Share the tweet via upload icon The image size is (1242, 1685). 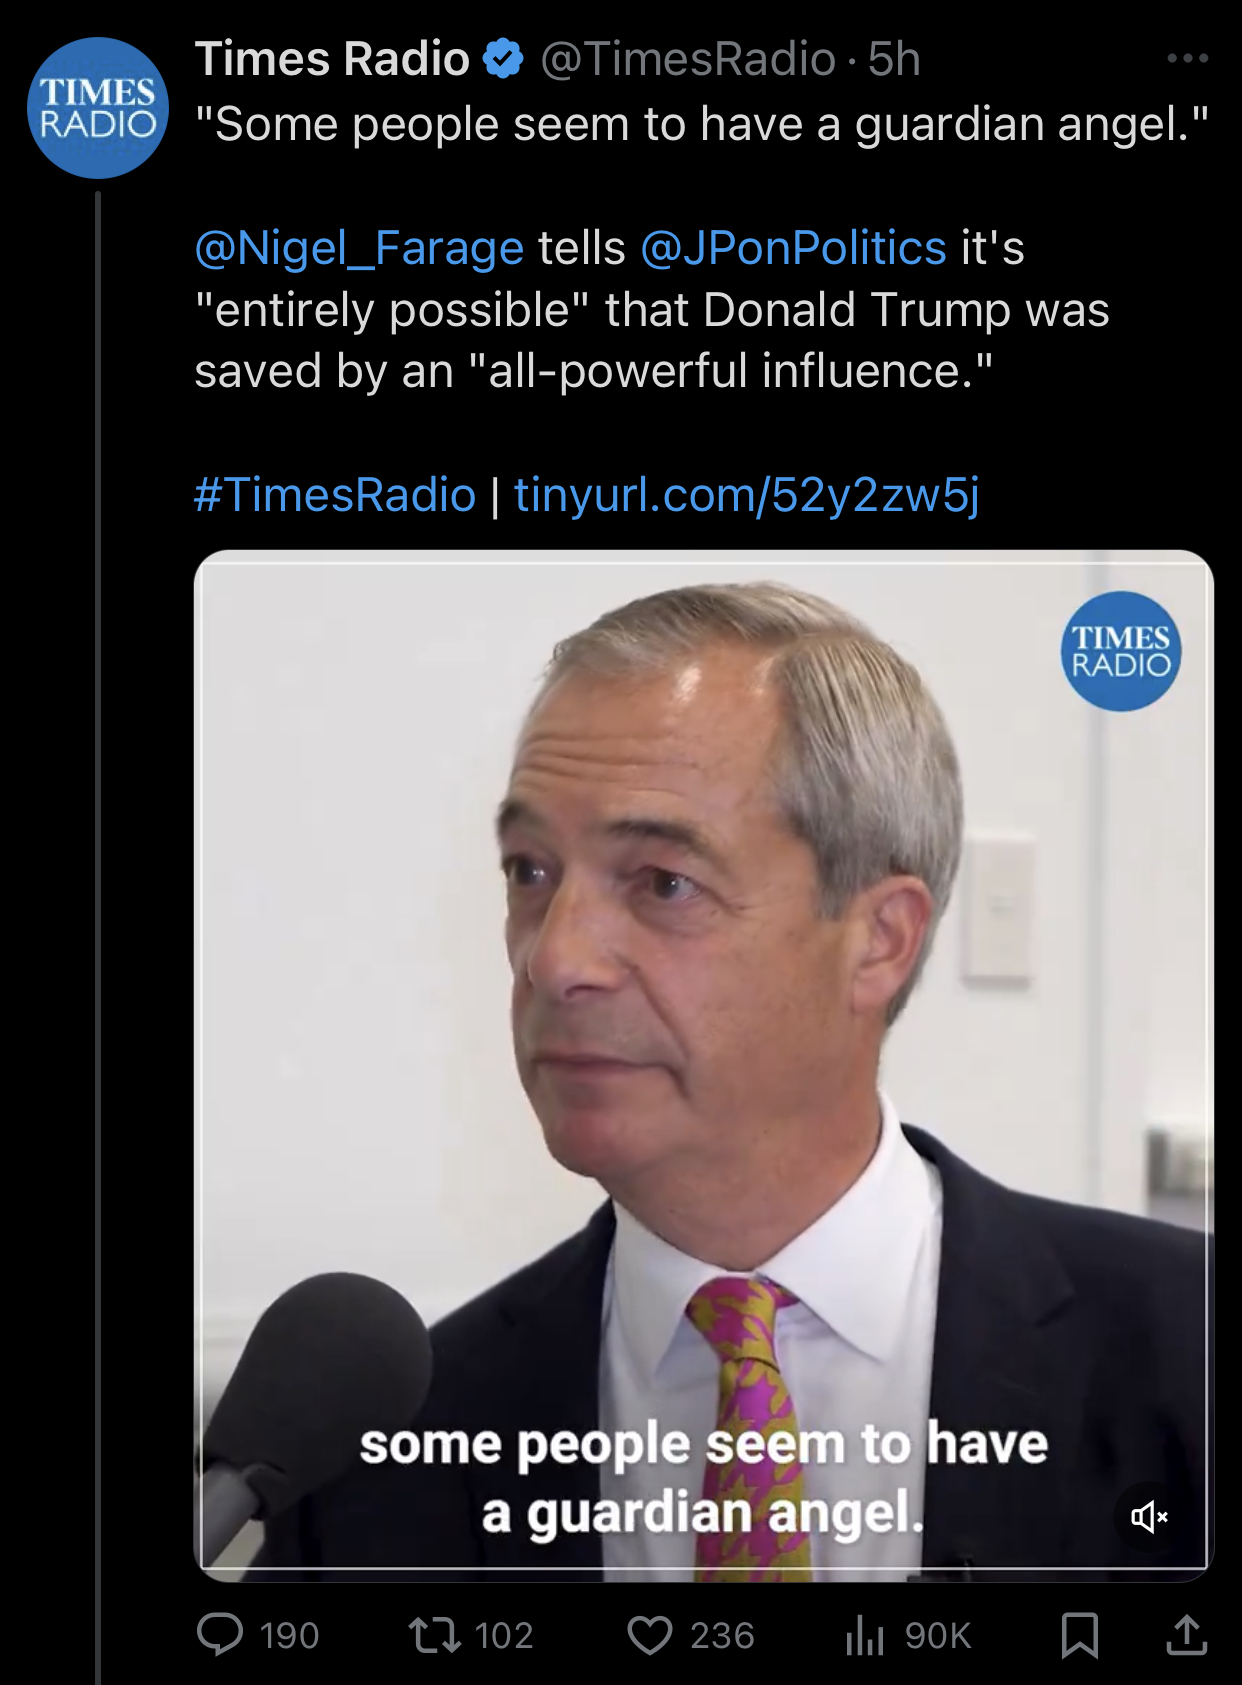pyautogui.click(x=1187, y=1635)
